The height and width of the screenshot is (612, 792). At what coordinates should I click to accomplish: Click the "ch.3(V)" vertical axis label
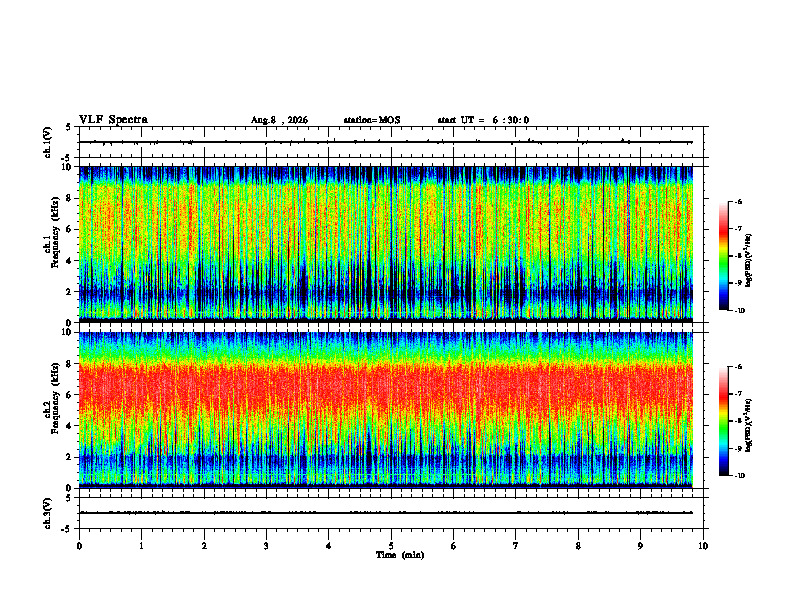pyautogui.click(x=48, y=513)
